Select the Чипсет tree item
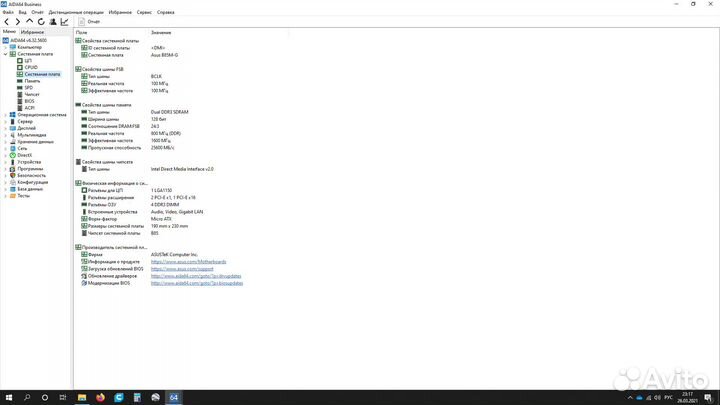 32,94
